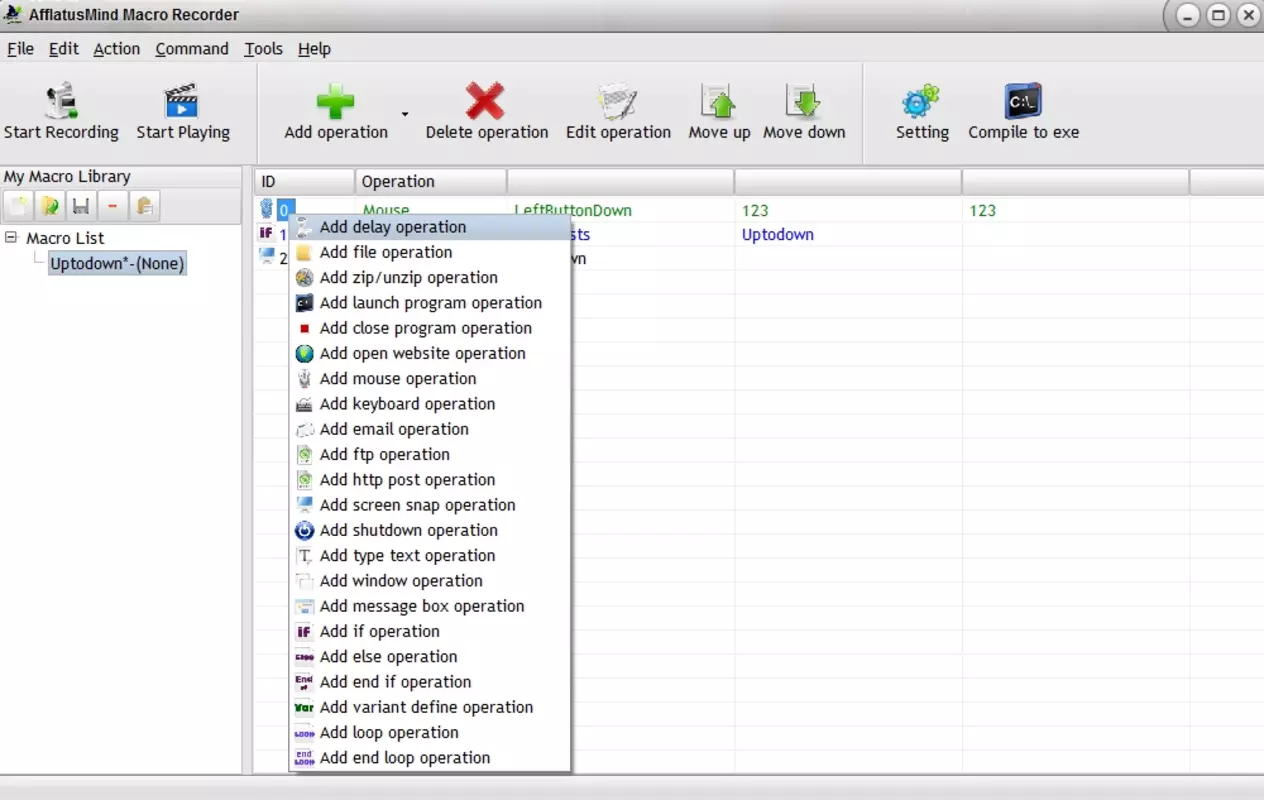
Task: Open the Command menu
Action: [x=192, y=48]
